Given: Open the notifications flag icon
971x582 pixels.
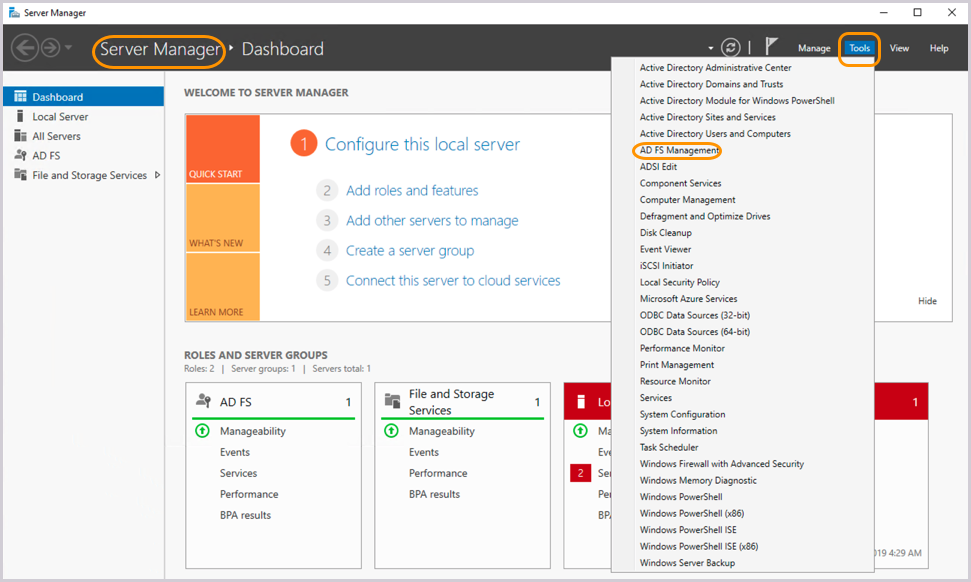Looking at the screenshot, I should point(771,47).
